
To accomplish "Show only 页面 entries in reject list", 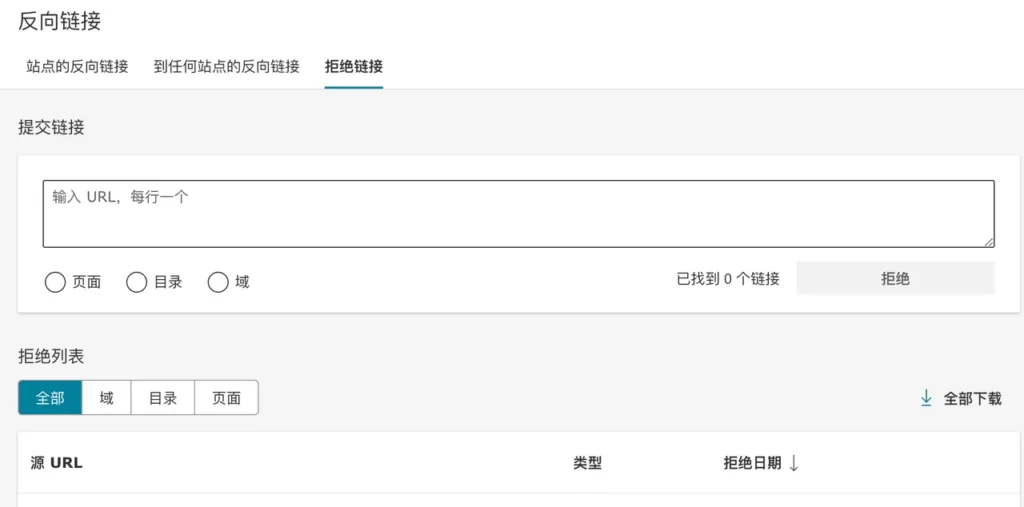I will point(227,398).
